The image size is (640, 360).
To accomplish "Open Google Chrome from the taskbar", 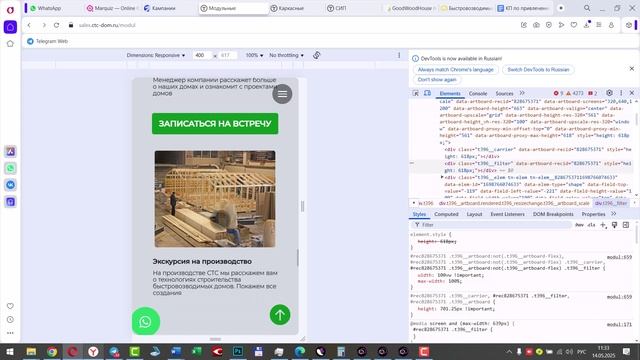I will pyautogui.click(x=52, y=351).
